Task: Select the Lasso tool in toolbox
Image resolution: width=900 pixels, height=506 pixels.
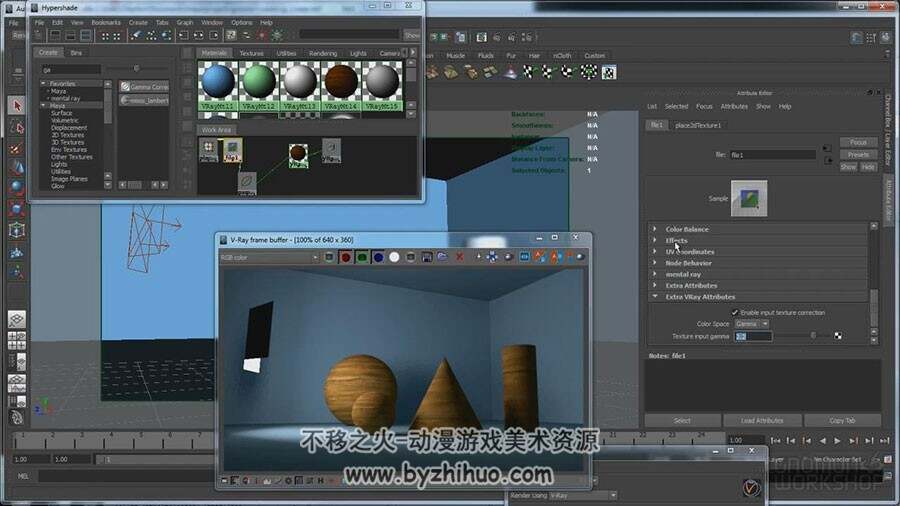Action: pyautogui.click(x=17, y=127)
